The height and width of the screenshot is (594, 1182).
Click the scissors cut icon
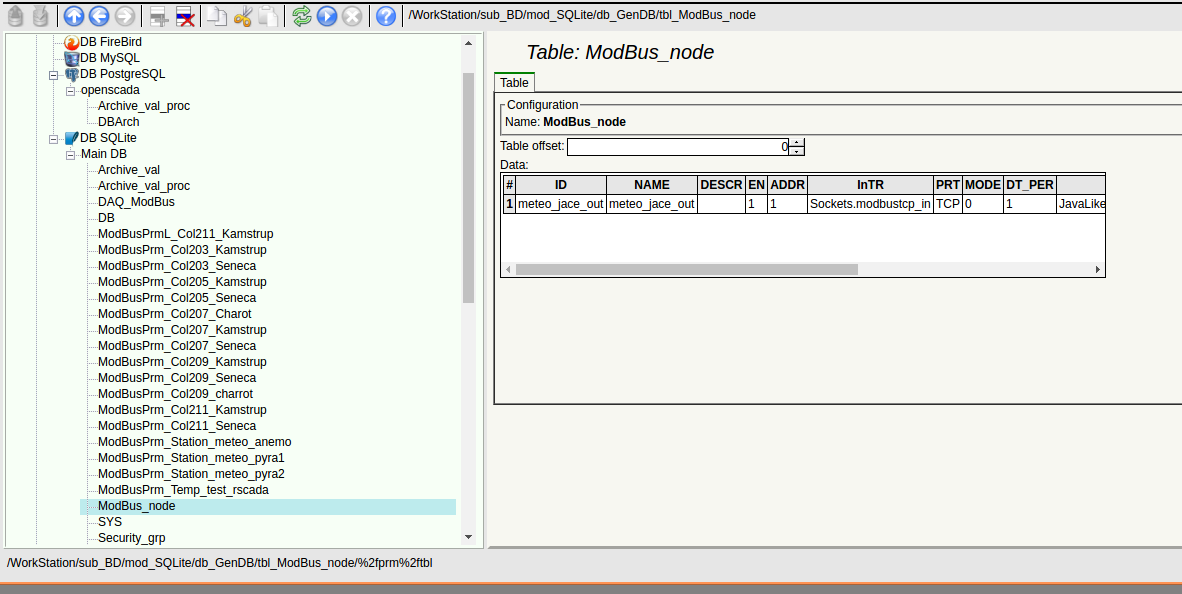pos(243,15)
